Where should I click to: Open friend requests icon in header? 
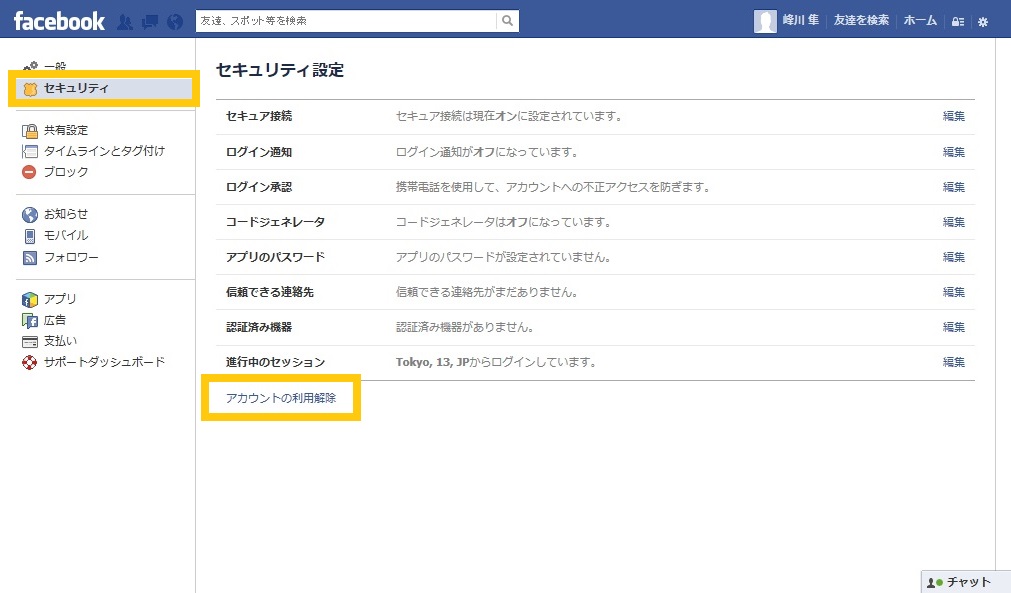125,22
